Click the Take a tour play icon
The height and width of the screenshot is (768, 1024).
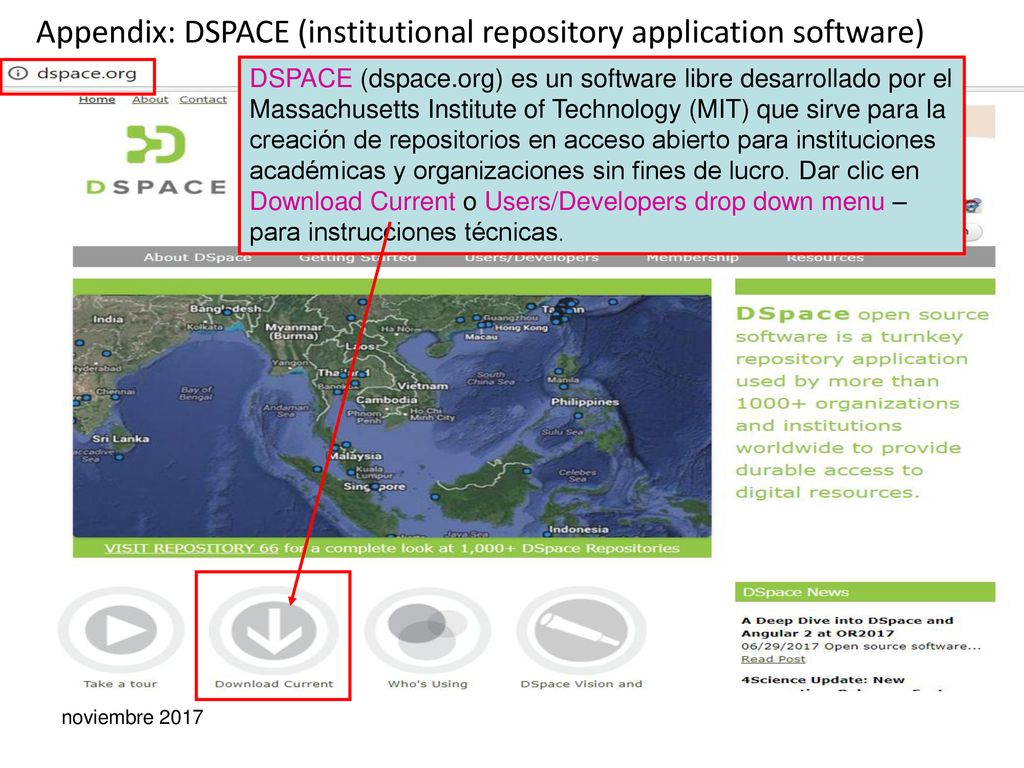(121, 631)
